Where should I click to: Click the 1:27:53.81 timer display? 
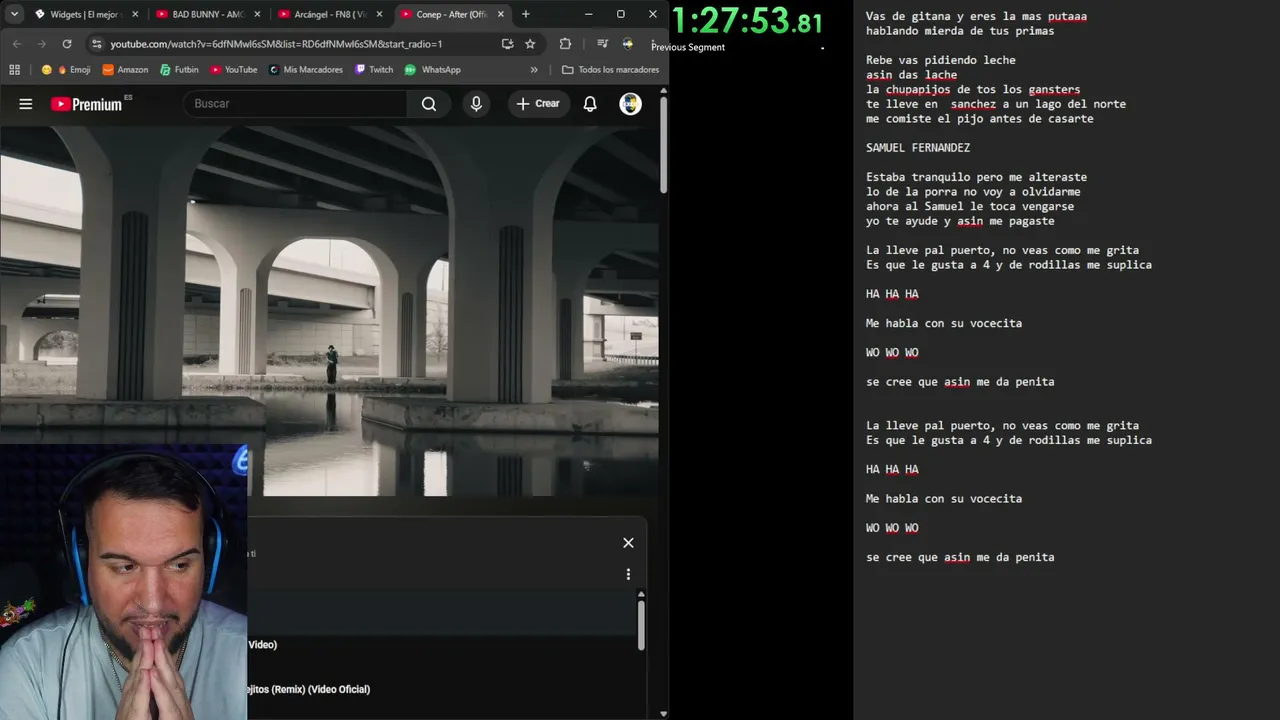748,21
